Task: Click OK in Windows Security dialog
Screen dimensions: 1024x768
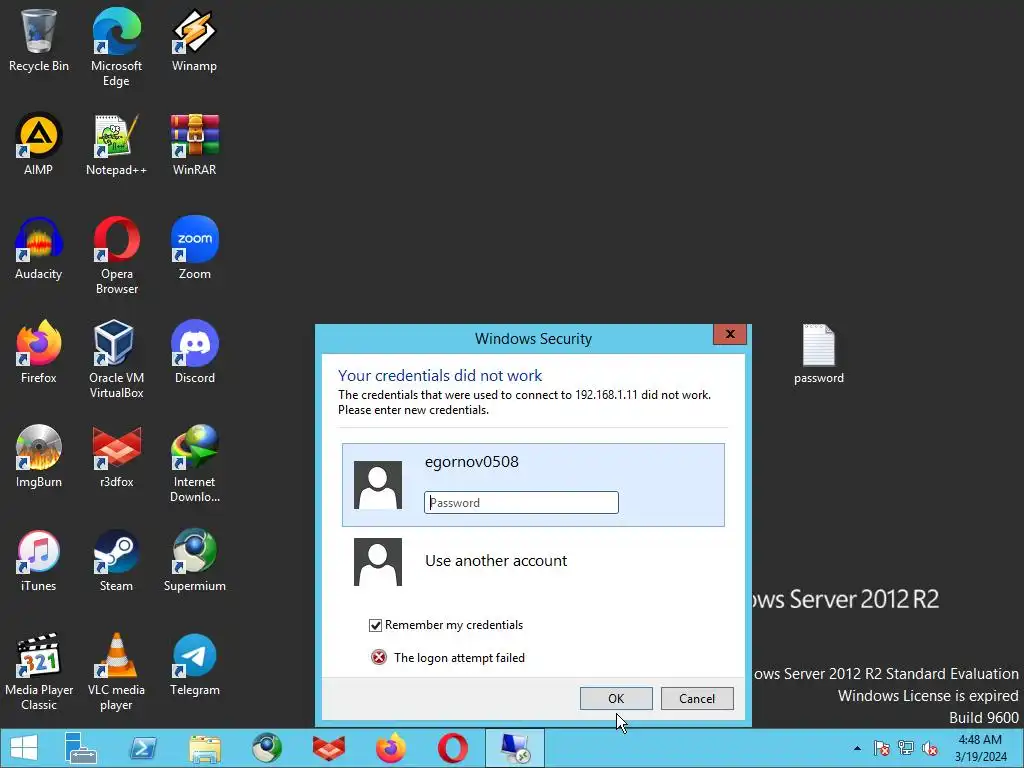Action: [x=616, y=699]
